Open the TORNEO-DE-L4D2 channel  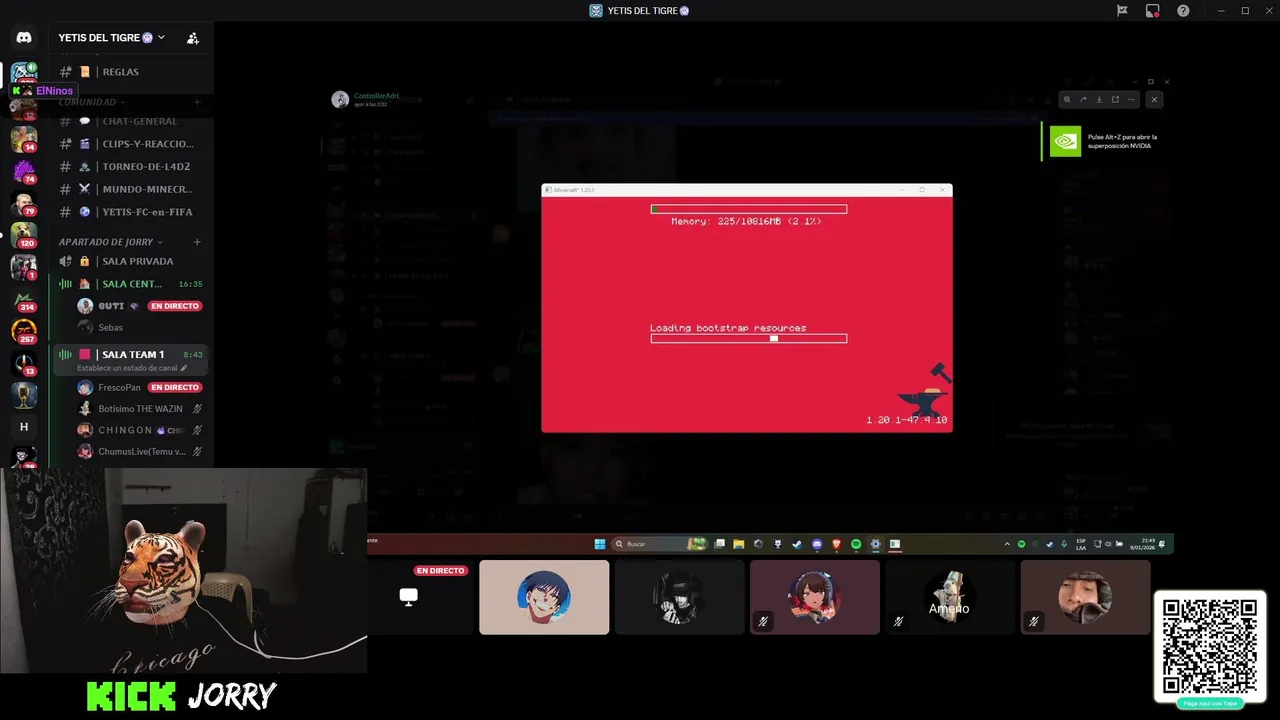[x=130, y=167]
